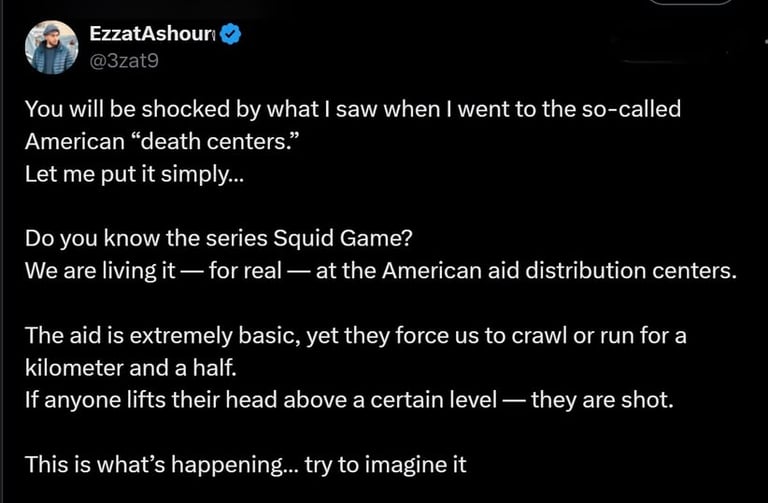Click the text "American aid distribution centers."
The width and height of the screenshot is (768, 503).
[x=559, y=271]
